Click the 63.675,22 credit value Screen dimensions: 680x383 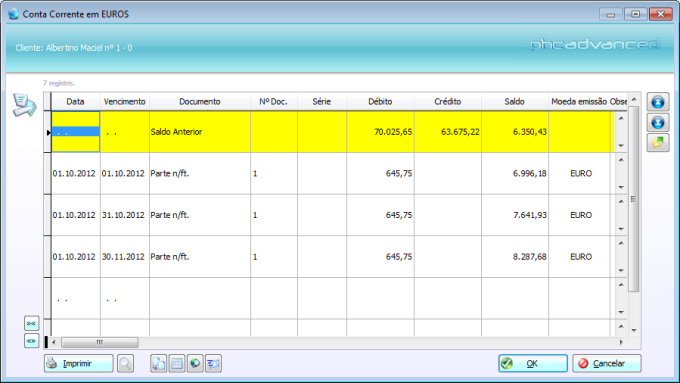461,132
